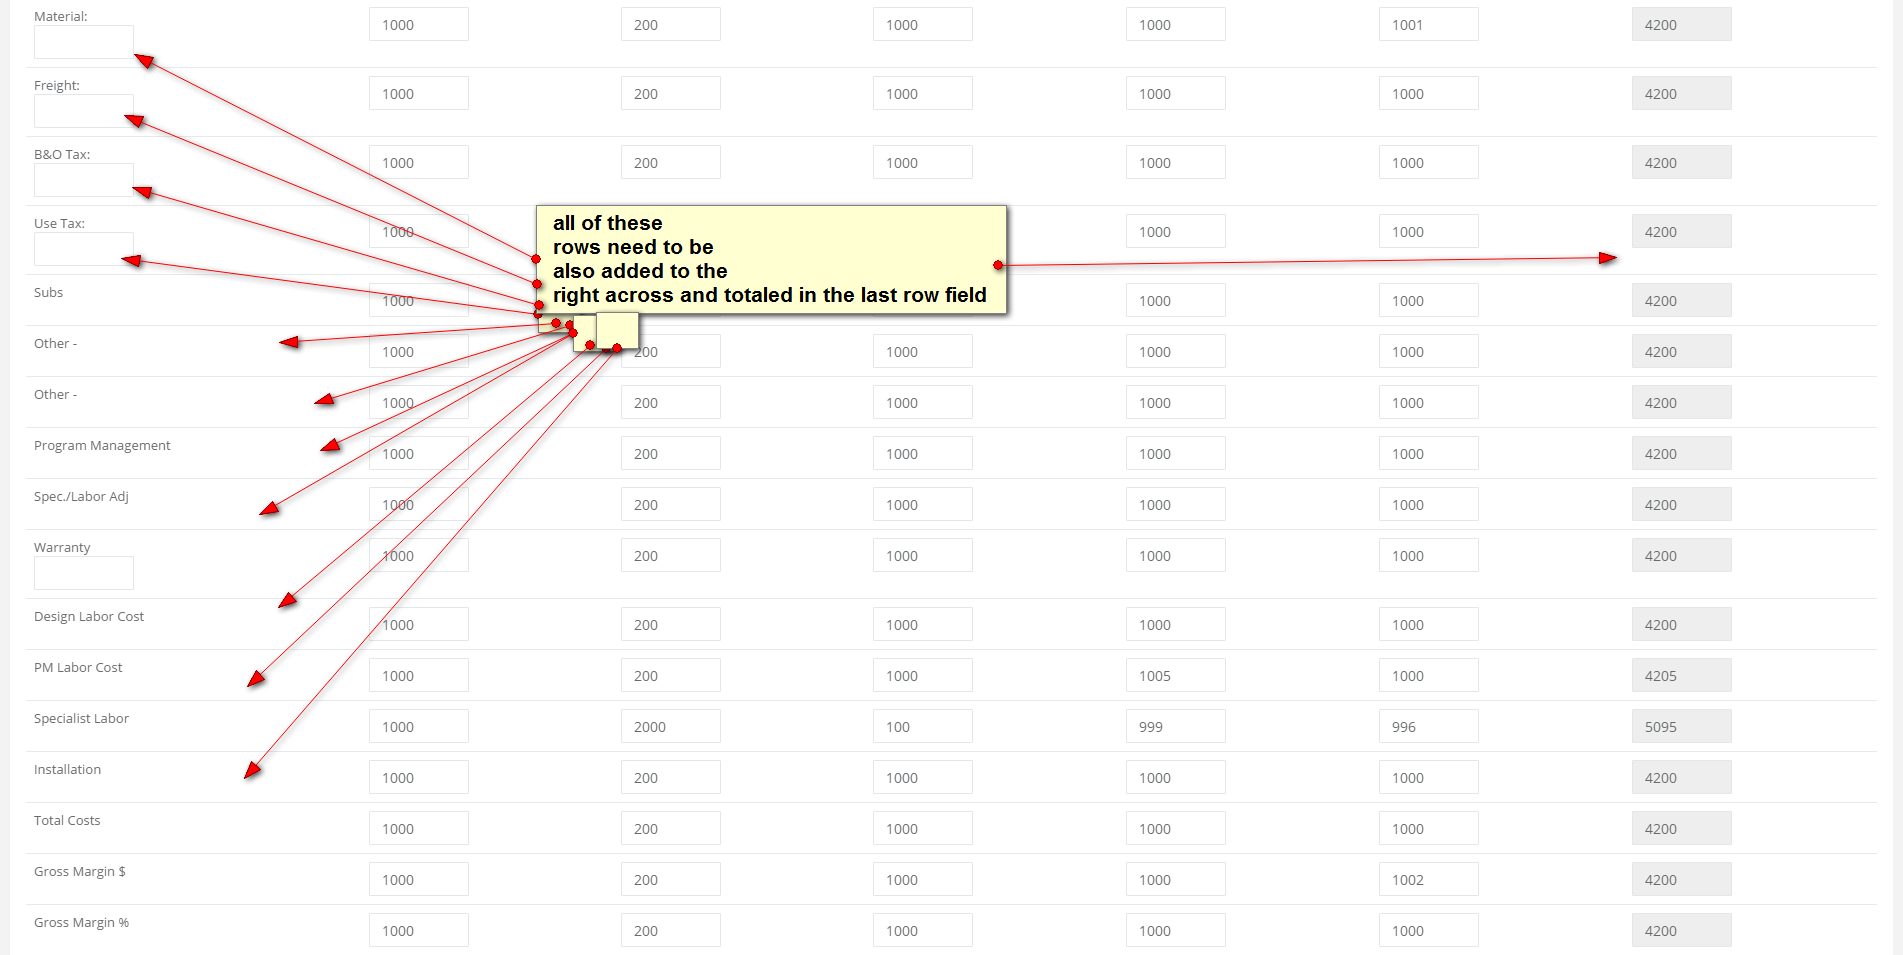1903x955 pixels.
Task: Click the 4200 total field in Material row
Action: click(x=1682, y=25)
